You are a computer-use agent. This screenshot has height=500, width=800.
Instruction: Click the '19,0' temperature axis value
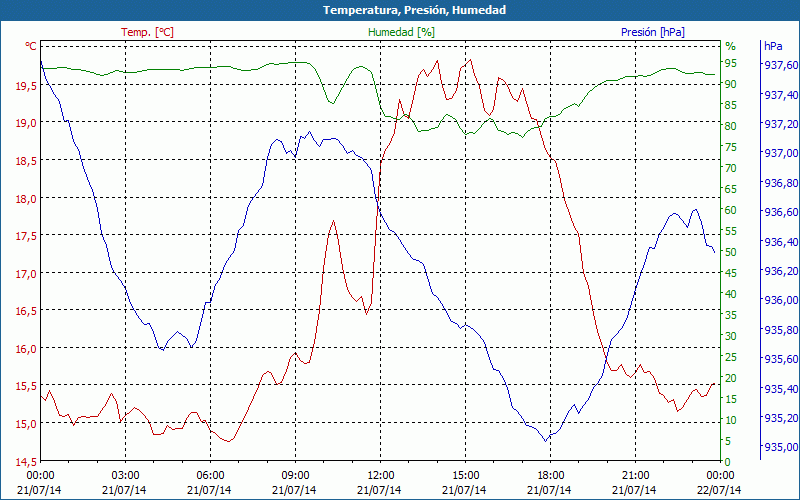pos(26,124)
